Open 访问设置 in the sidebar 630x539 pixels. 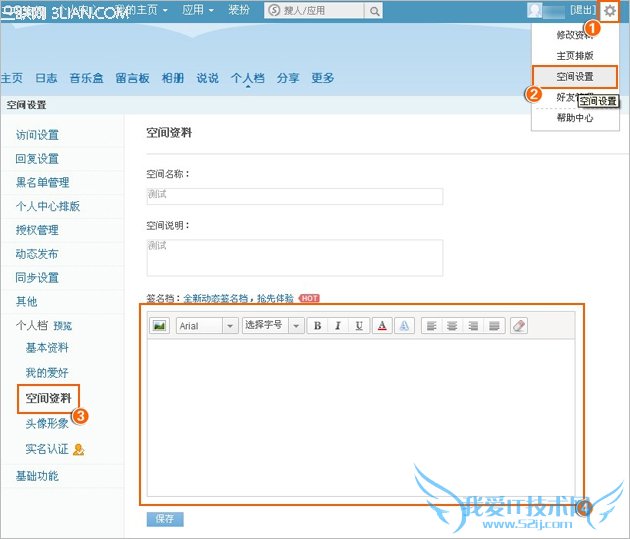(x=37, y=135)
